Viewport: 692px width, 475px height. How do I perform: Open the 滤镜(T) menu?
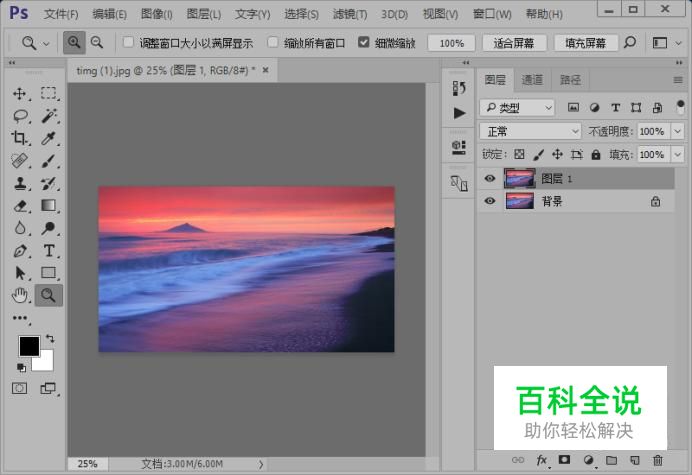tap(350, 14)
